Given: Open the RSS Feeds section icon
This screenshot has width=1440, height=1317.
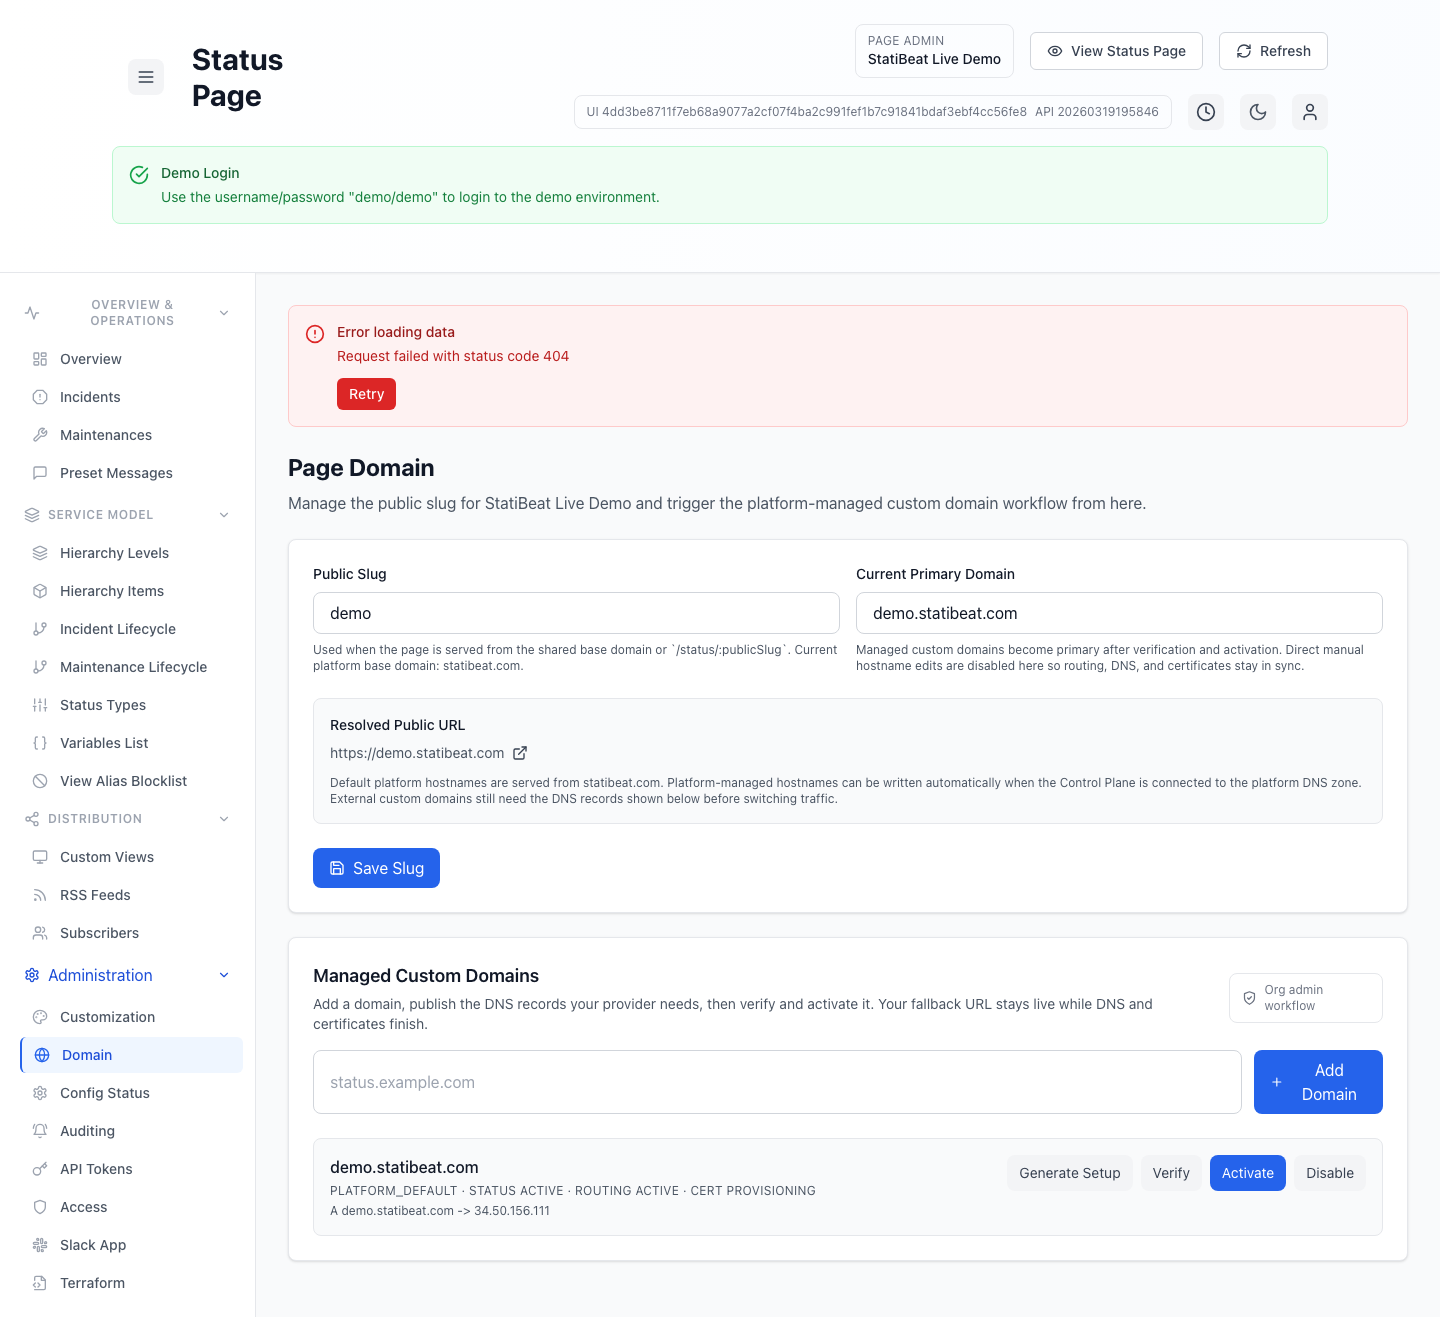Looking at the screenshot, I should tap(40, 895).
